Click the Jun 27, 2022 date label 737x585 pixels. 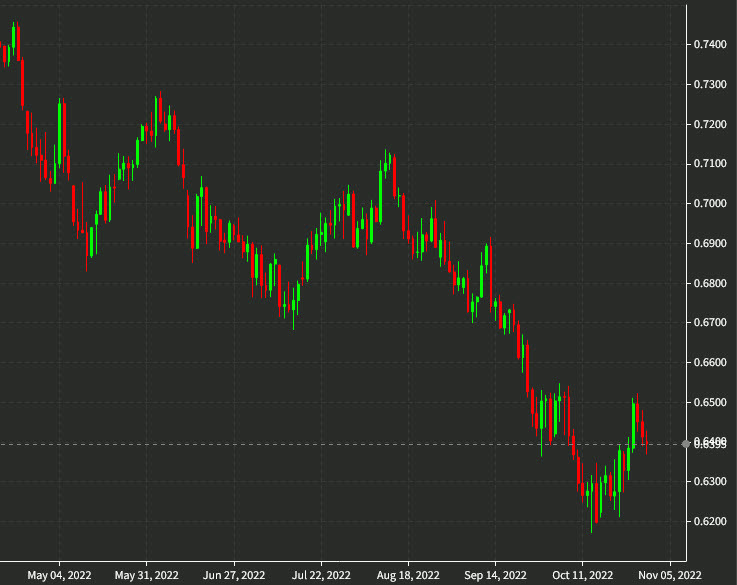pyautogui.click(x=234, y=575)
